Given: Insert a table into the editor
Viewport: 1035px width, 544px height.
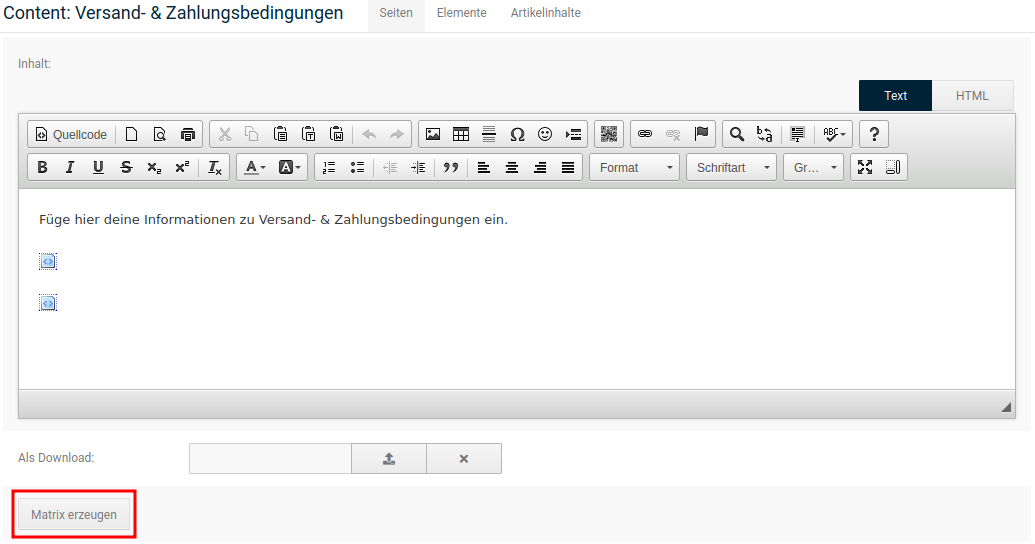Looking at the screenshot, I should 461,135.
